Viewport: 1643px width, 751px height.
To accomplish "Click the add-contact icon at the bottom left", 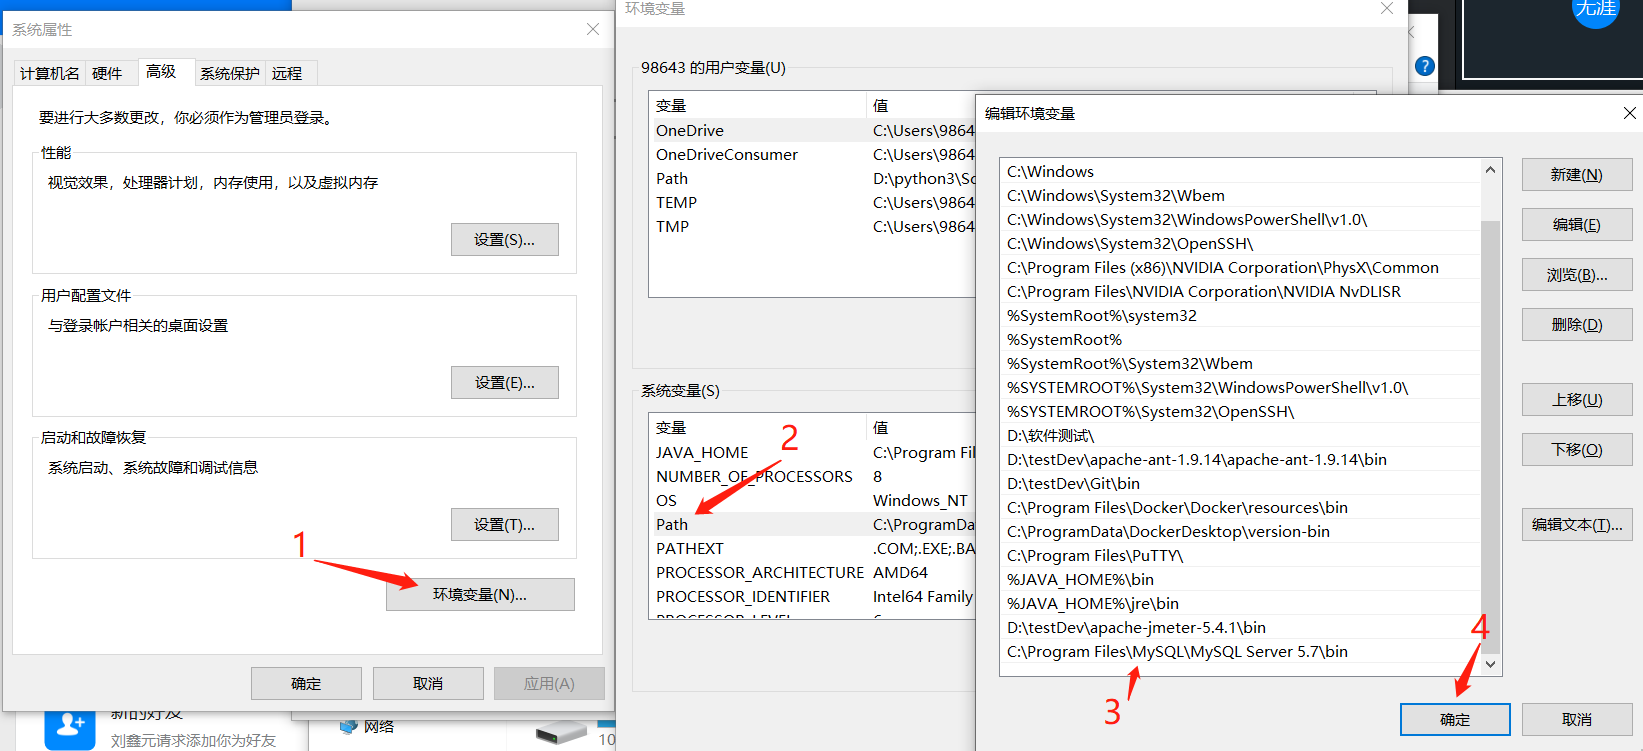I will pyautogui.click(x=70, y=729).
